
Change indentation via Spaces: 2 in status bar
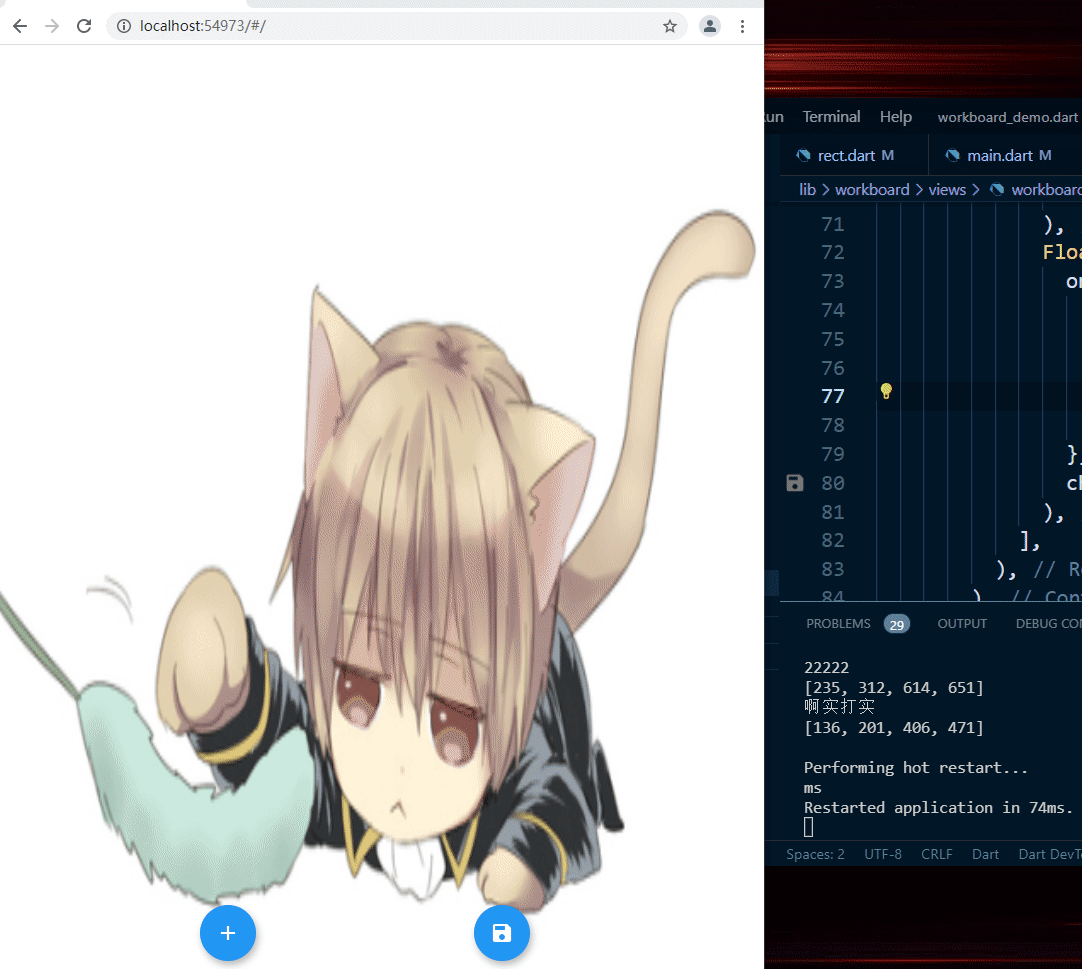[x=815, y=854]
